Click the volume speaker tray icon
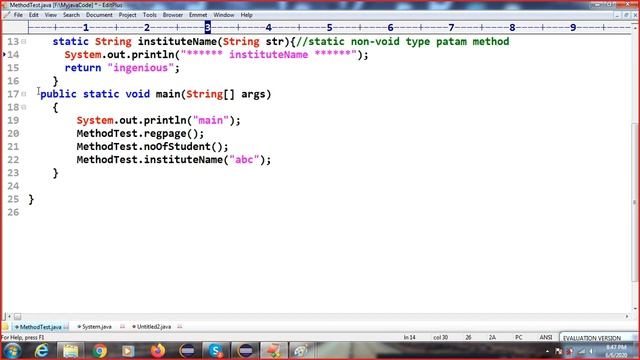 pyautogui.click(x=591, y=351)
